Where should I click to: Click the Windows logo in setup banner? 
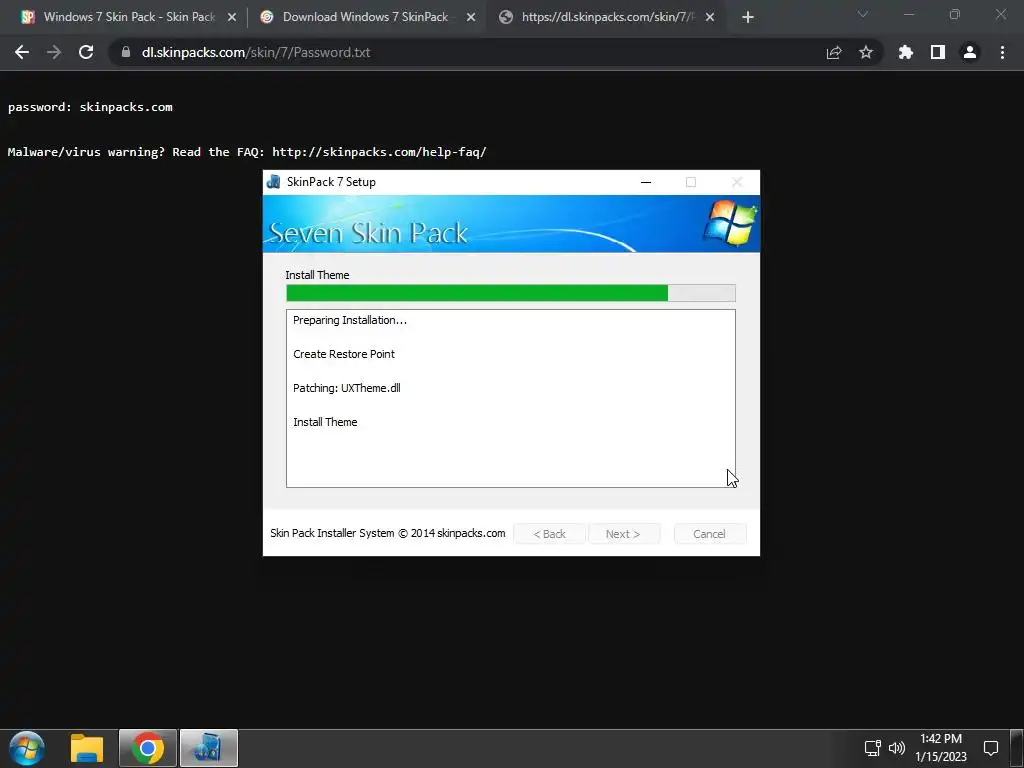731,223
